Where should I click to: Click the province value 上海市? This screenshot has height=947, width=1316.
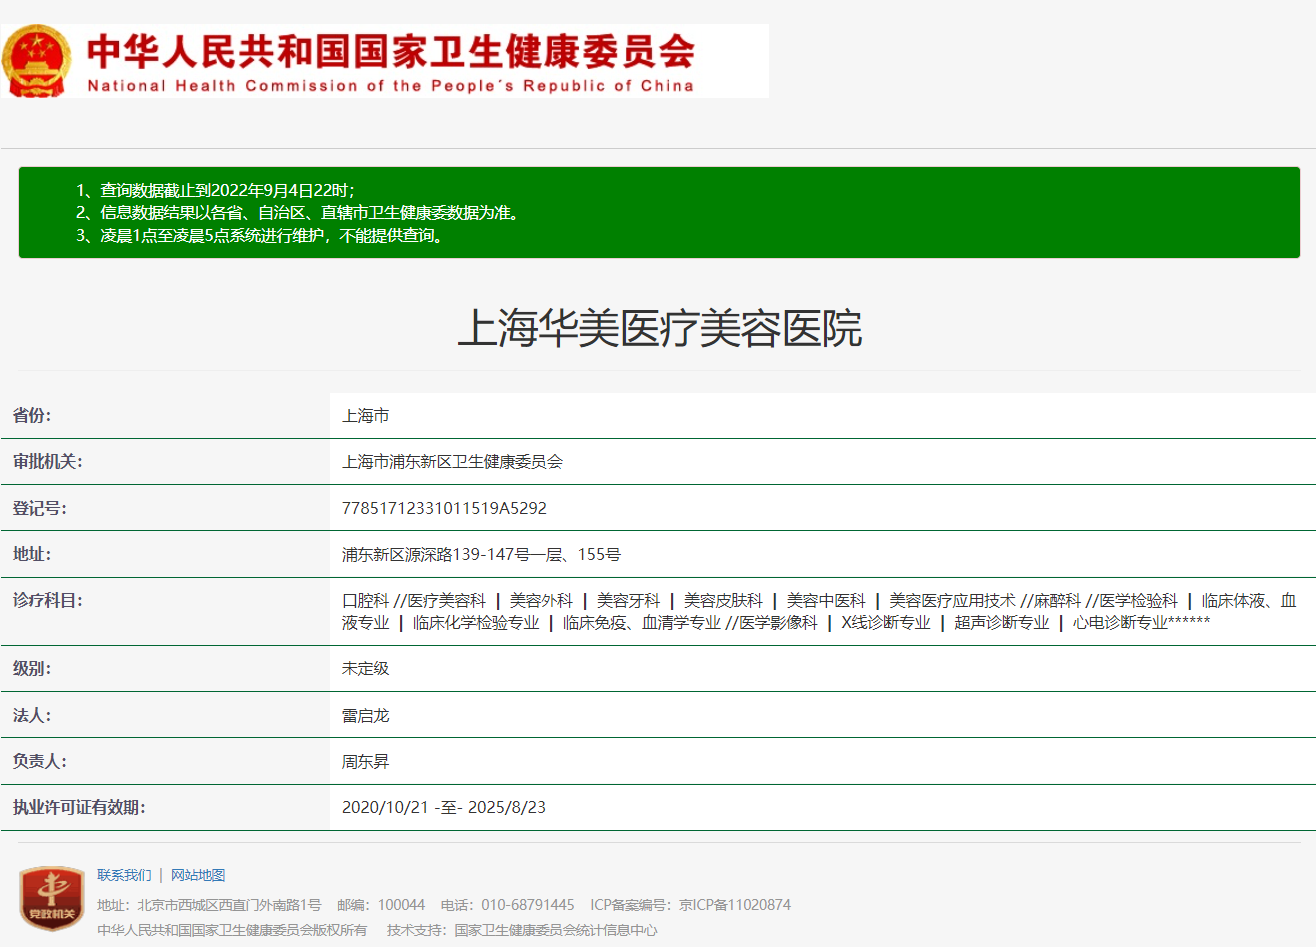coord(365,415)
